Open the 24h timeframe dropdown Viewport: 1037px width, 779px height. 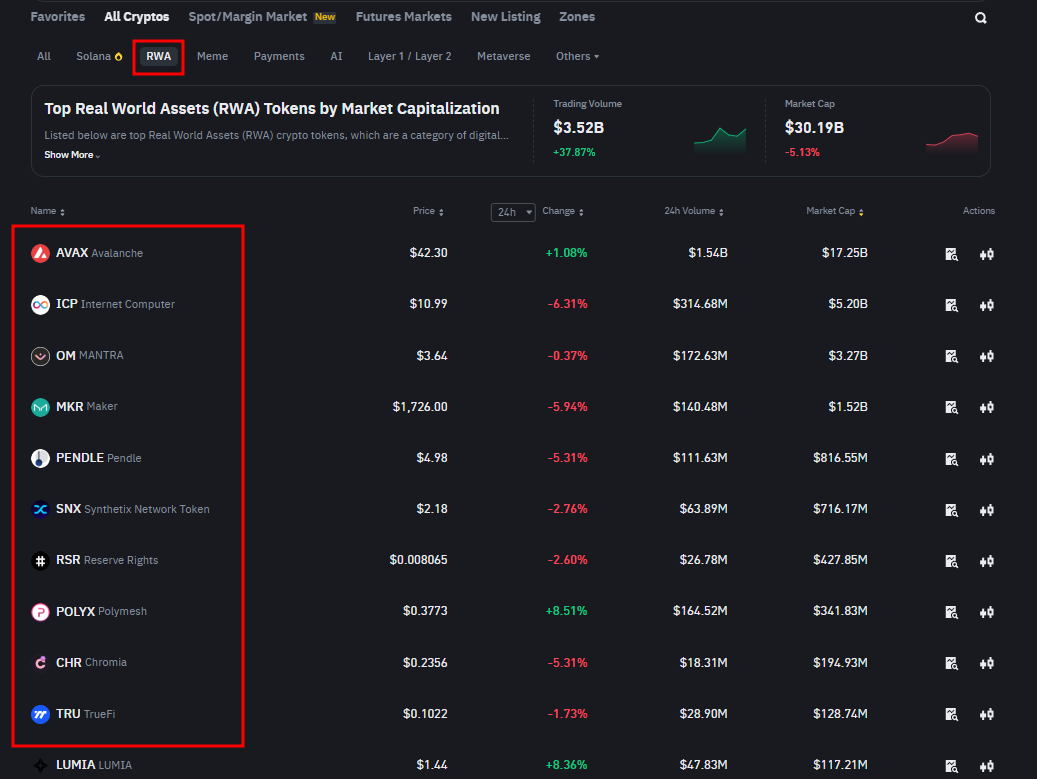[x=513, y=212]
